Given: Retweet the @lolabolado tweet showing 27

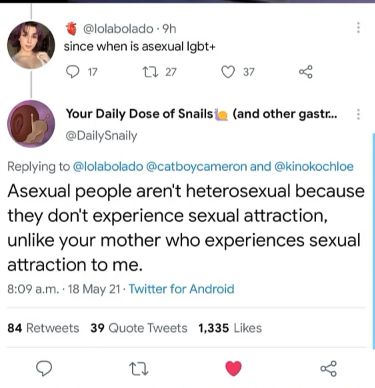Looking at the screenshot, I should pyautogui.click(x=148, y=72).
